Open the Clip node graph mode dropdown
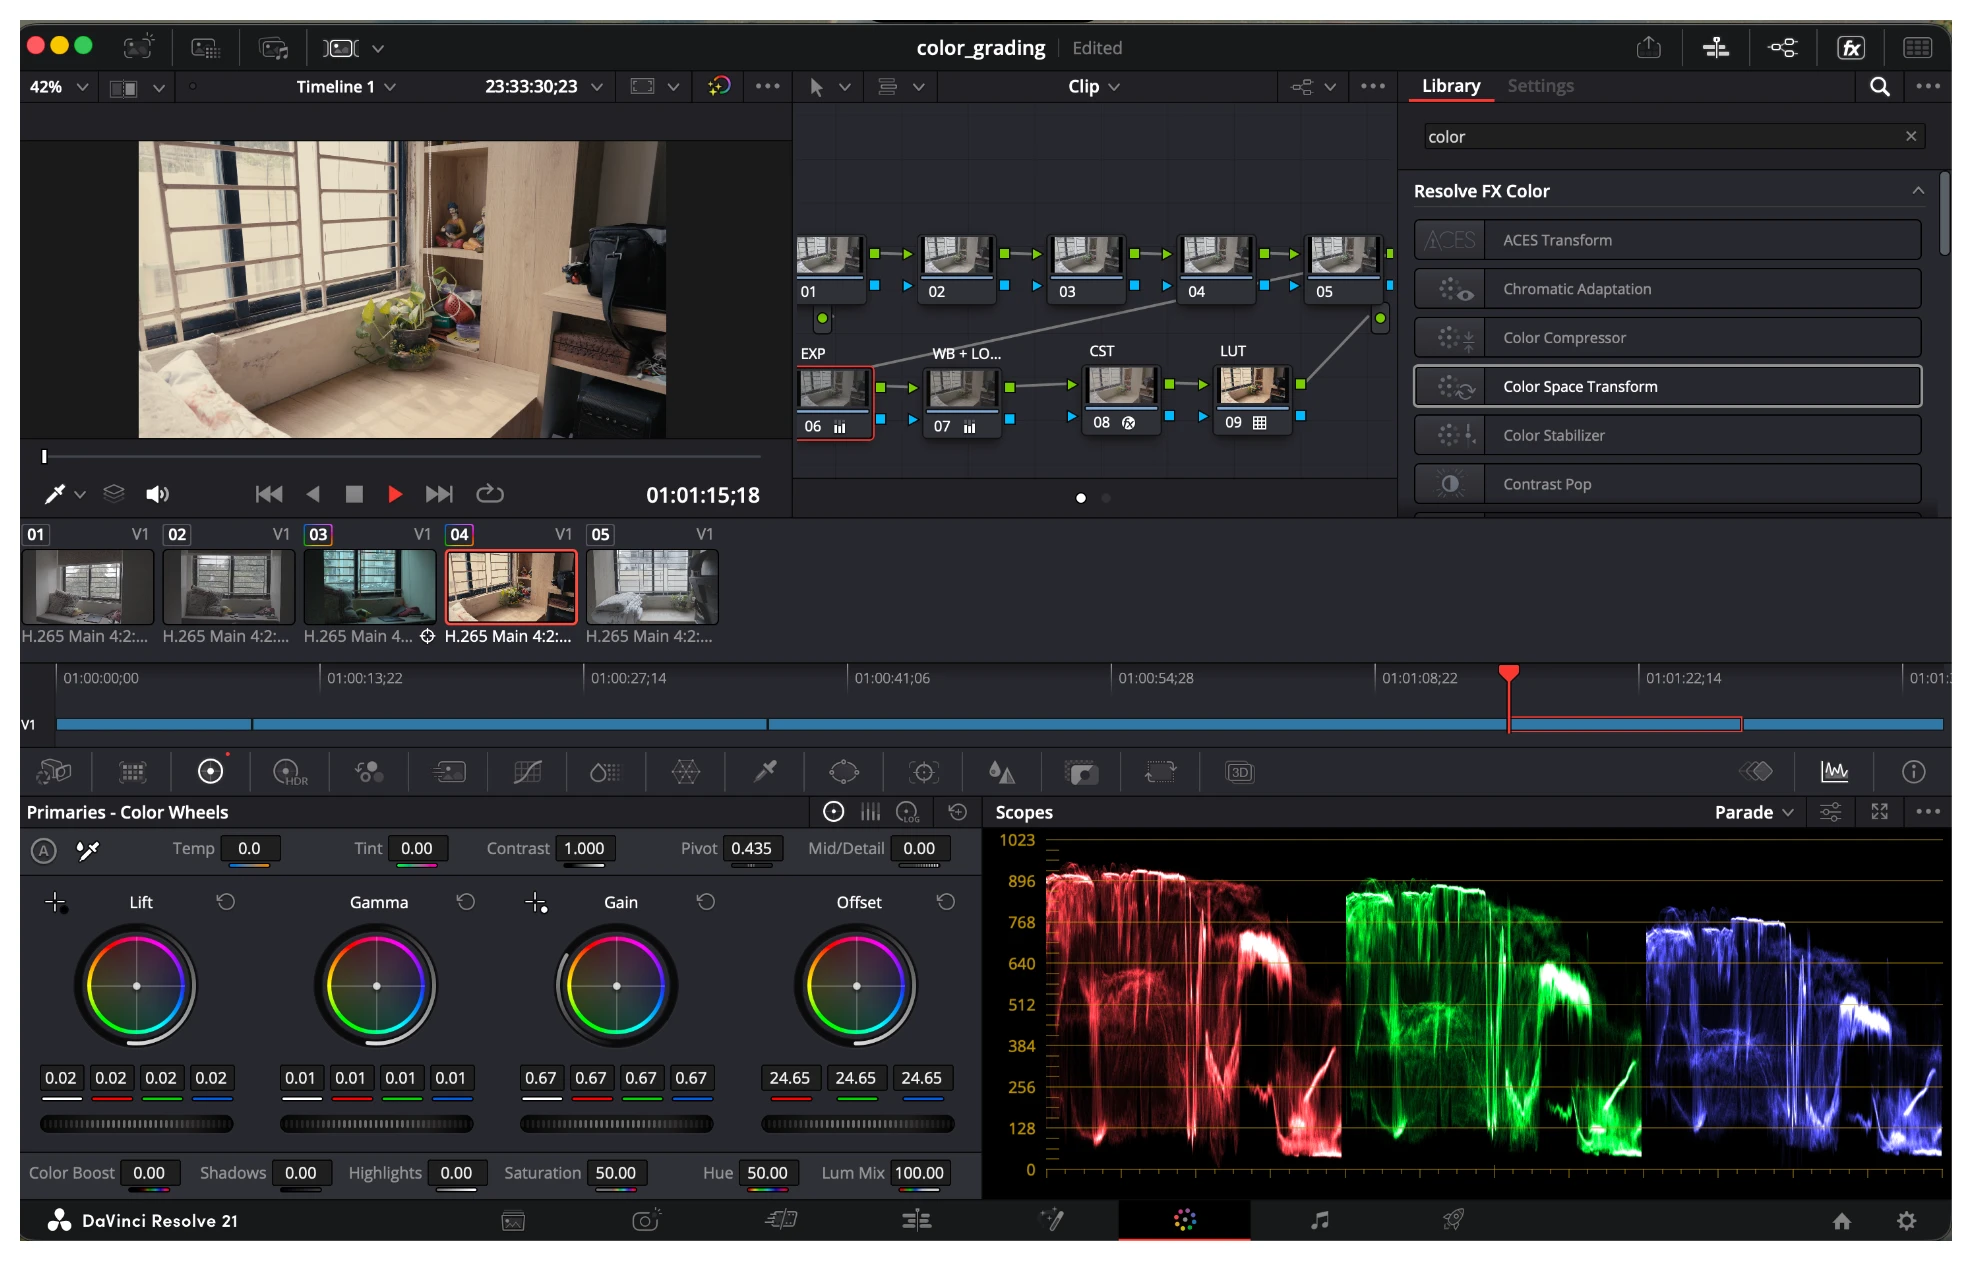The width and height of the screenshot is (1972, 1261). pos(1094,87)
